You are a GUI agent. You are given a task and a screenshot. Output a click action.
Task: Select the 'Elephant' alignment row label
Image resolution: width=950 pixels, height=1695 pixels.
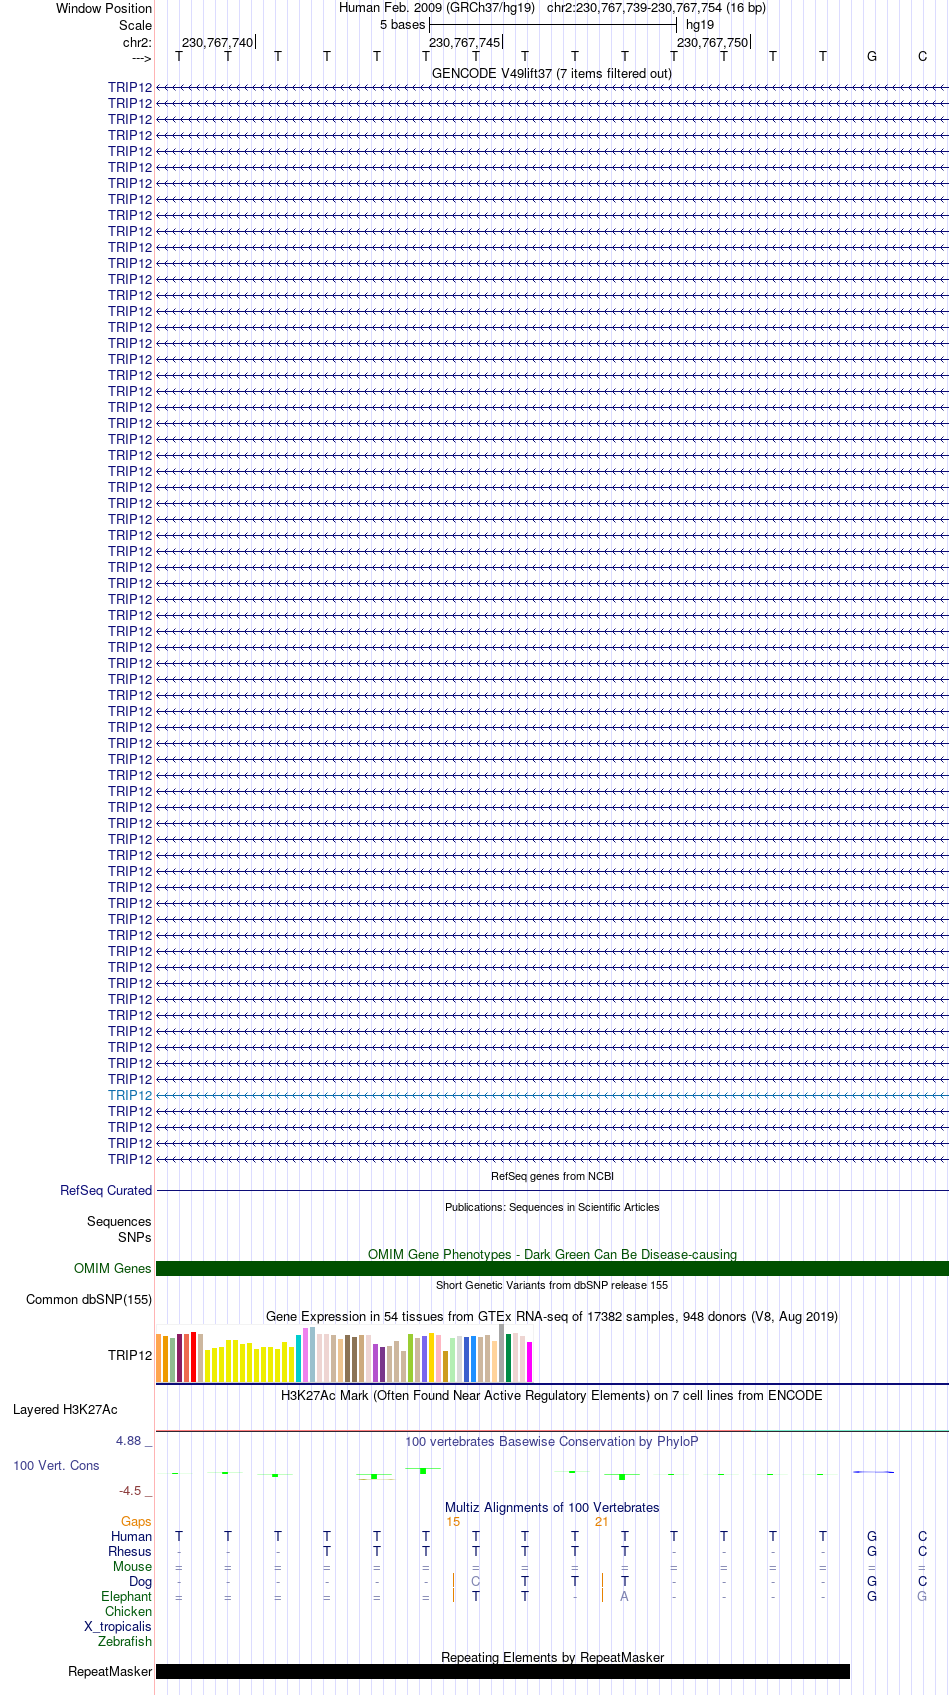tap(127, 1596)
